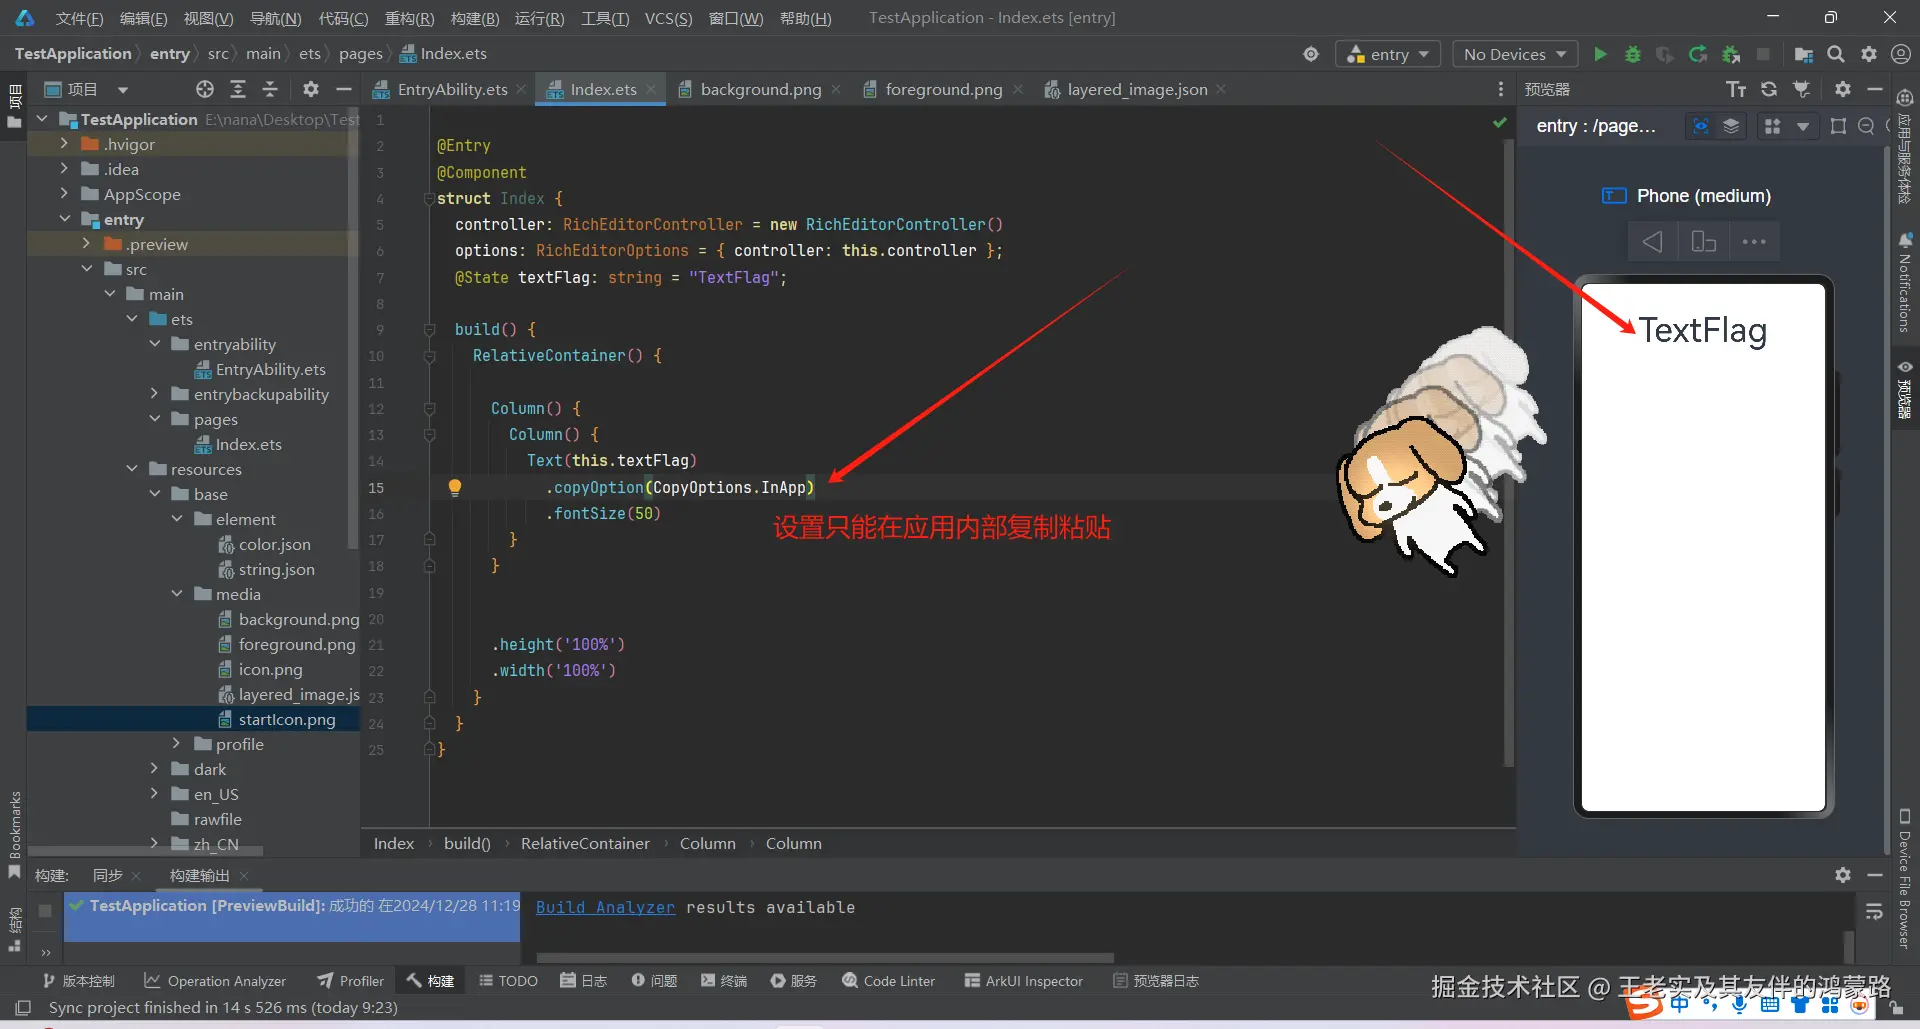Rotate the preview device icon
Viewport: 1920px width, 1029px height.
(x=1703, y=242)
